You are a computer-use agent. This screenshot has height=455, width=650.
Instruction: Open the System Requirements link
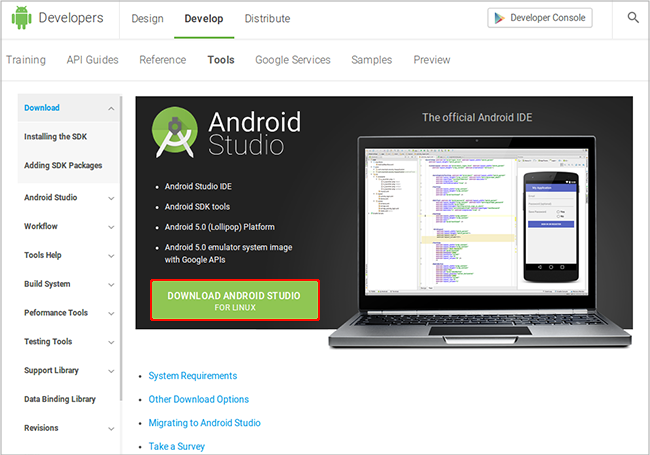pyautogui.click(x=193, y=375)
